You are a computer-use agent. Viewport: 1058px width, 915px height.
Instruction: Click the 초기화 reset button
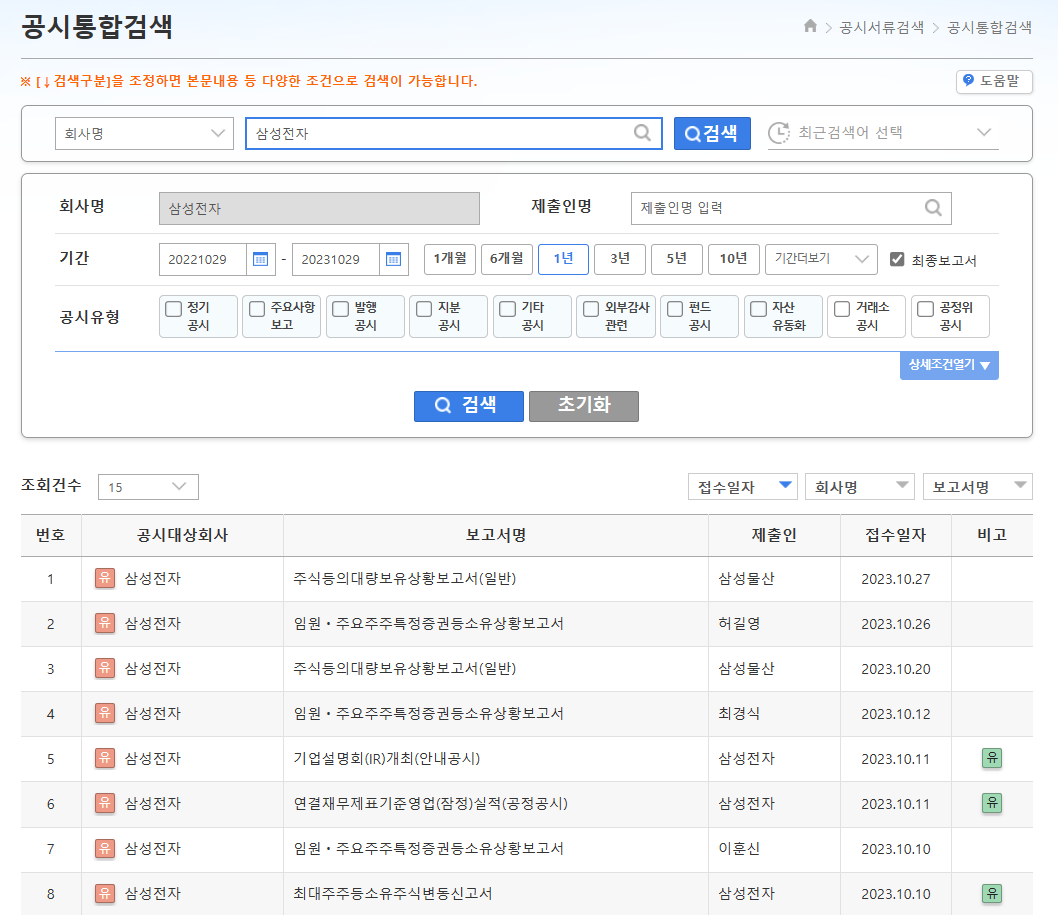point(584,406)
